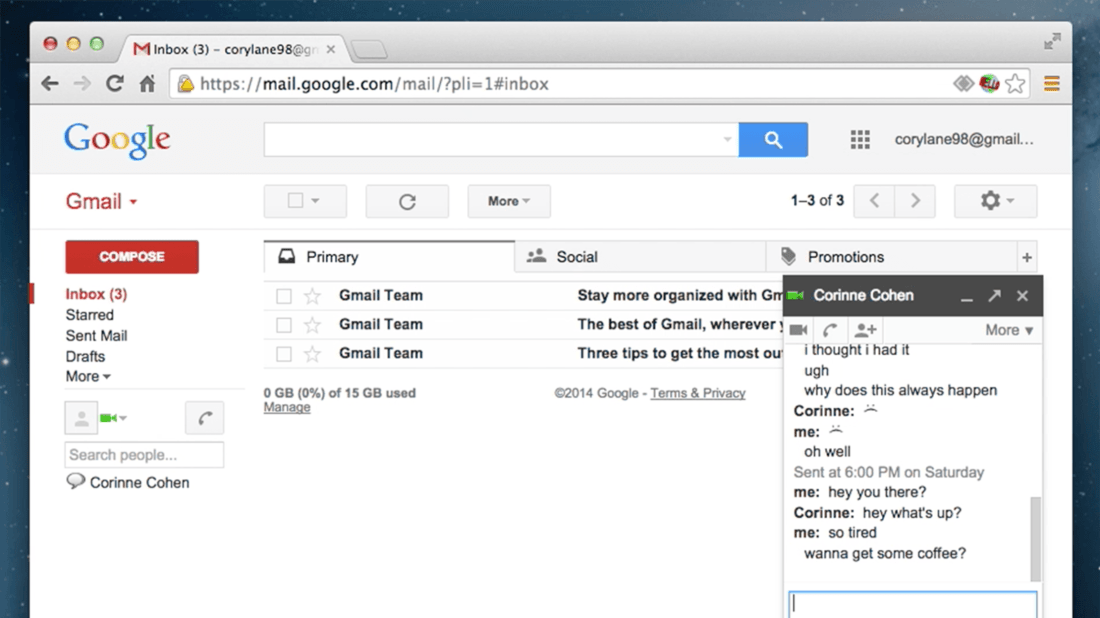The height and width of the screenshot is (618, 1100).
Task: Tick the 'Three tips' email checkbox
Action: [283, 354]
